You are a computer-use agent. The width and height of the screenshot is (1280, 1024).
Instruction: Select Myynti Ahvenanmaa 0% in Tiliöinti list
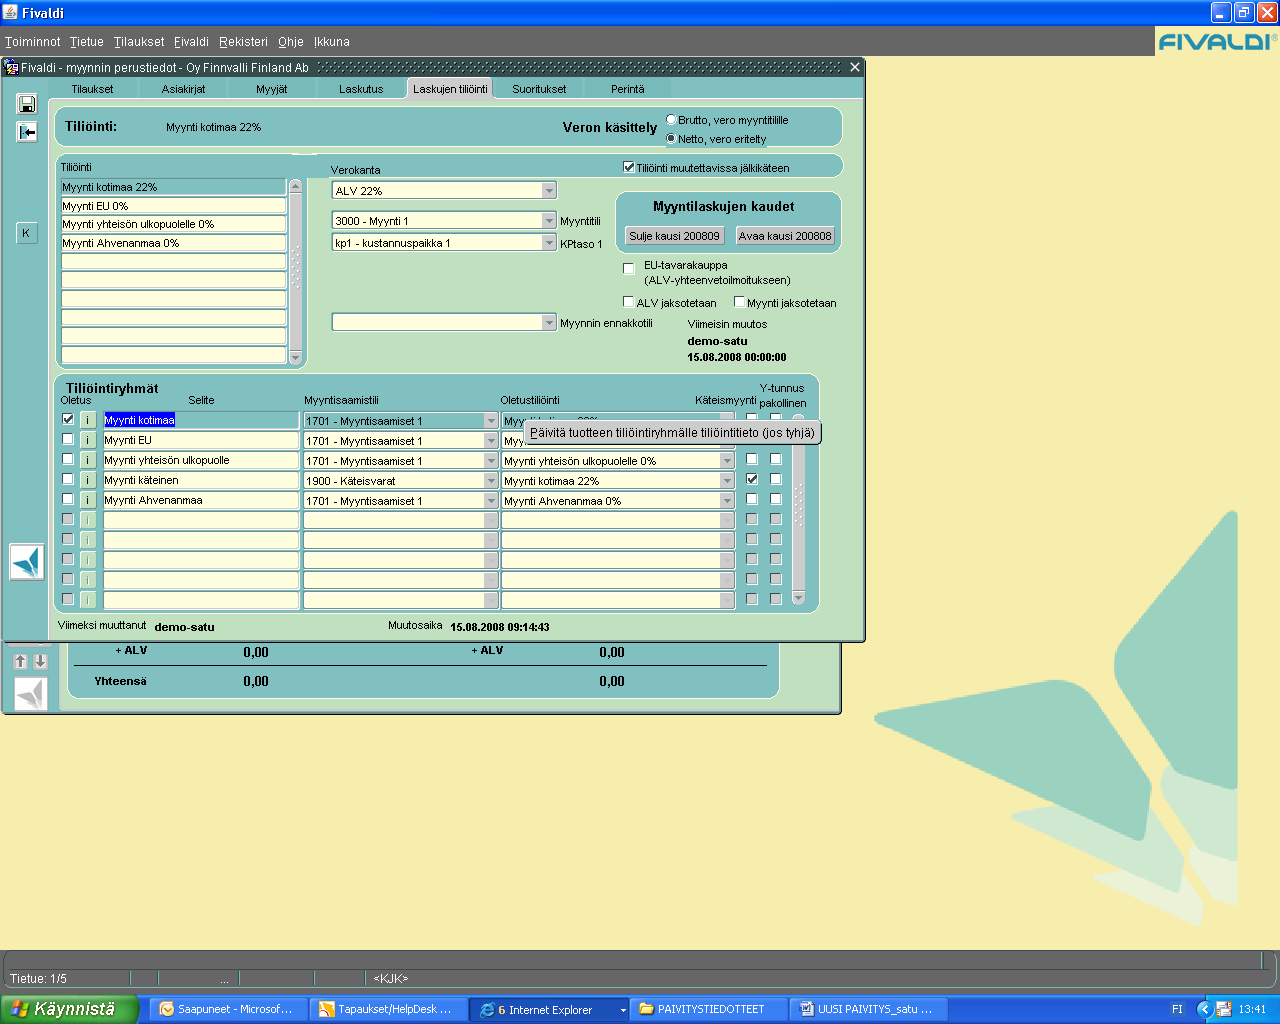click(174, 243)
